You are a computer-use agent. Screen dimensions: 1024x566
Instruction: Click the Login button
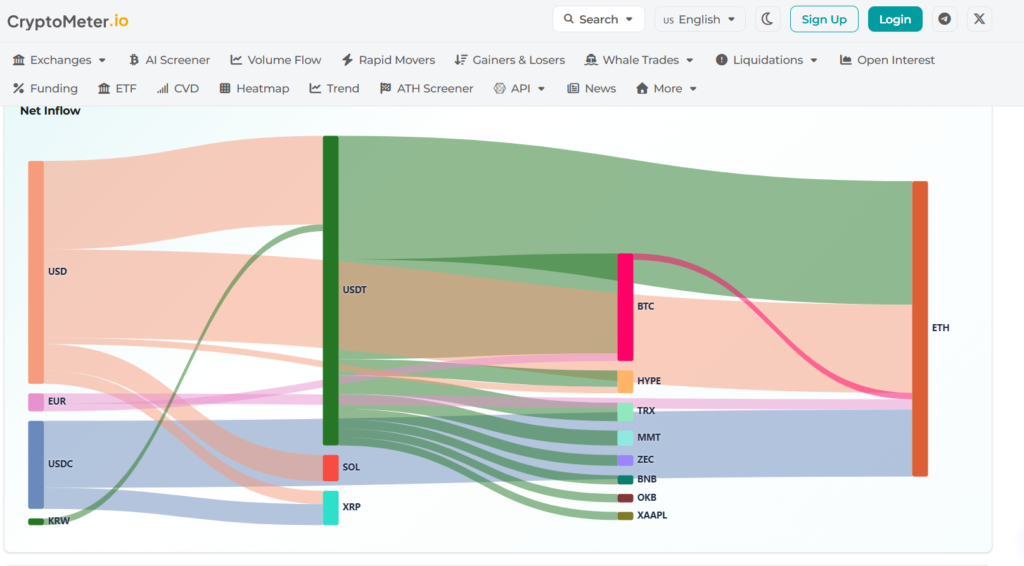[894, 20]
